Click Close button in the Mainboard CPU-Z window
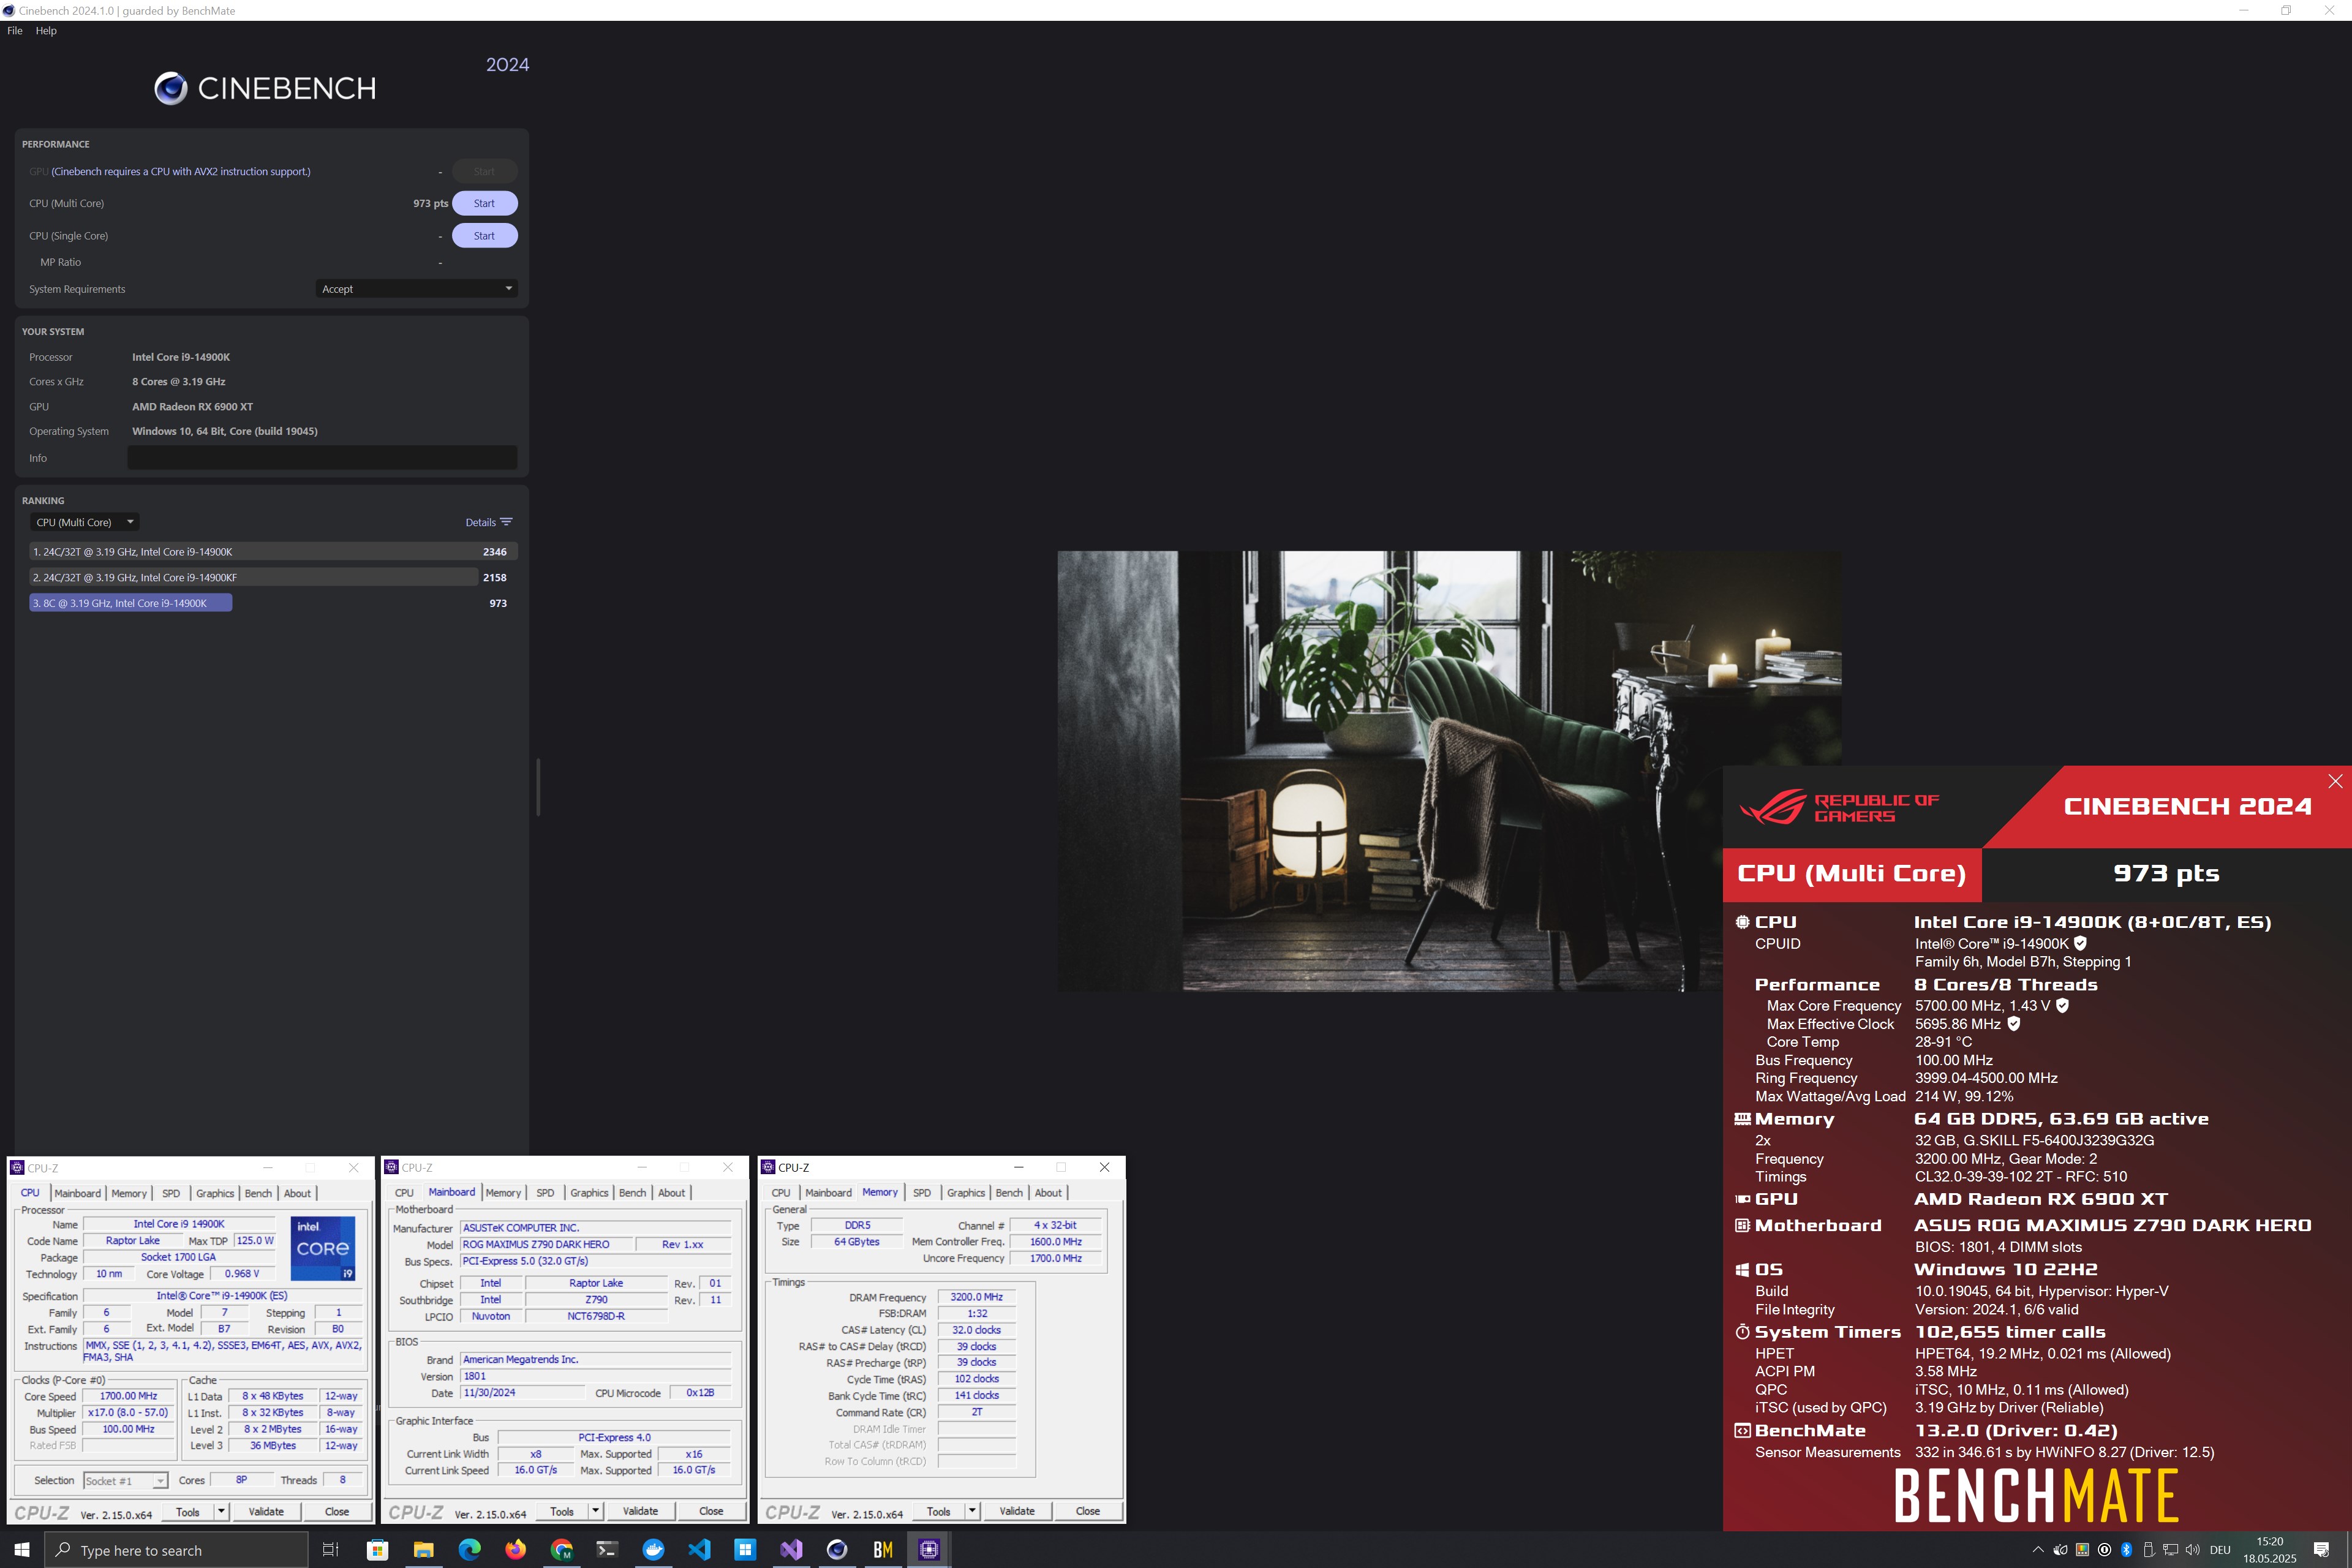This screenshot has width=2352, height=1568. 711,1511
